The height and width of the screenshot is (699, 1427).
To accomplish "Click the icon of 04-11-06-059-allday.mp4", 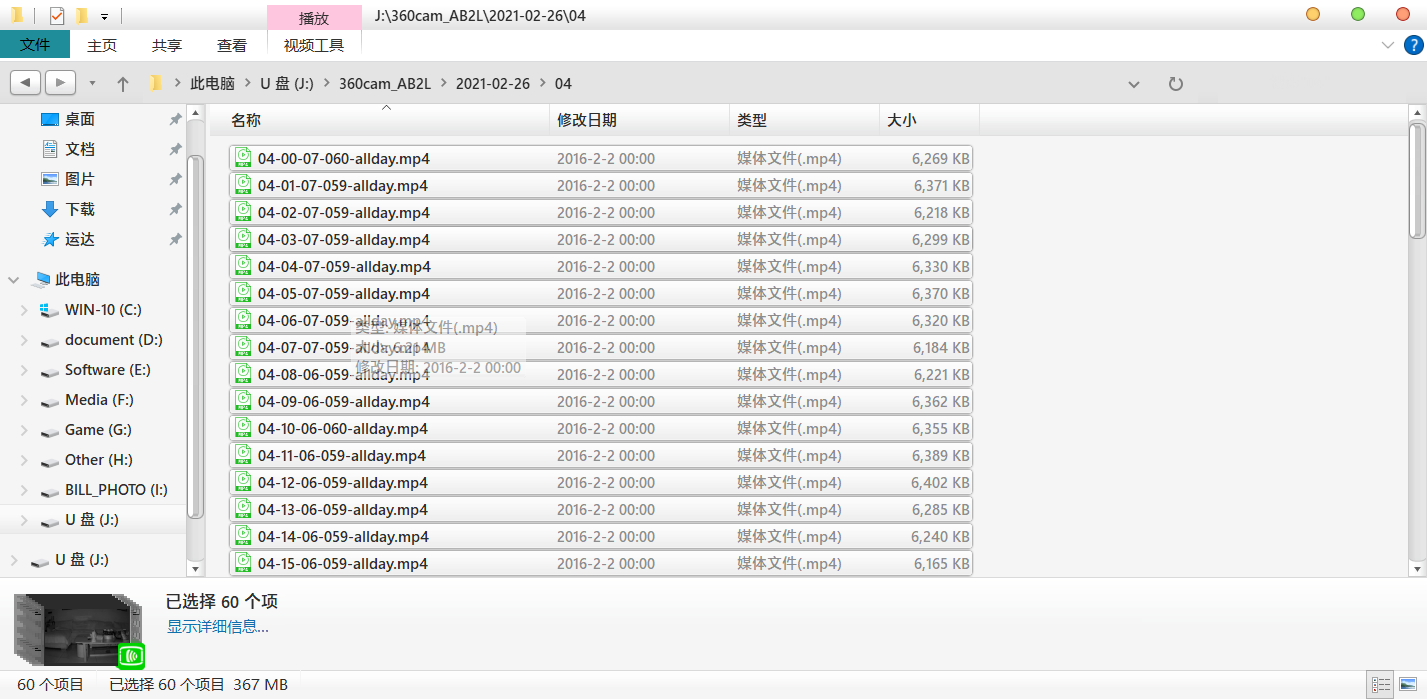I will [243, 455].
